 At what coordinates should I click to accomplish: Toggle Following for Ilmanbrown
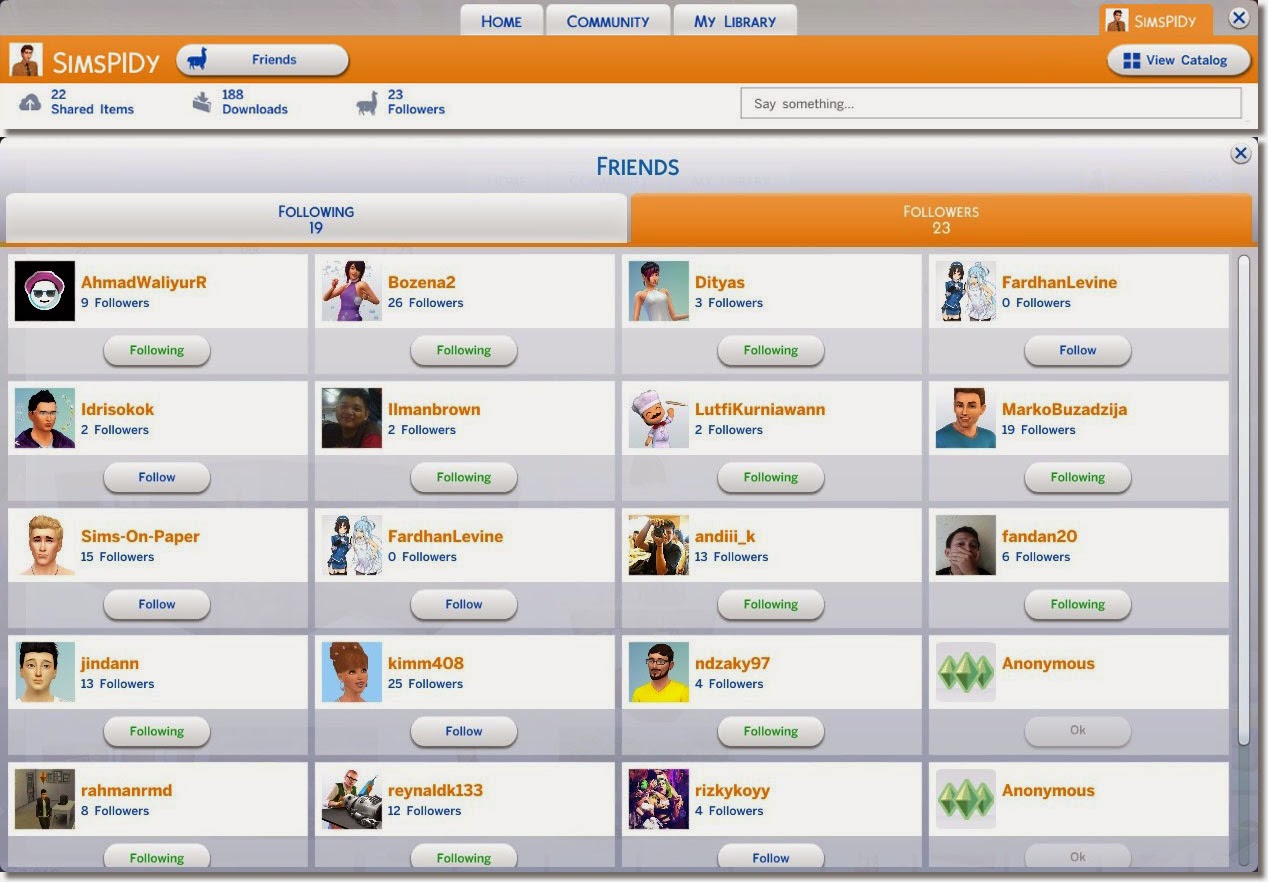pyautogui.click(x=464, y=478)
